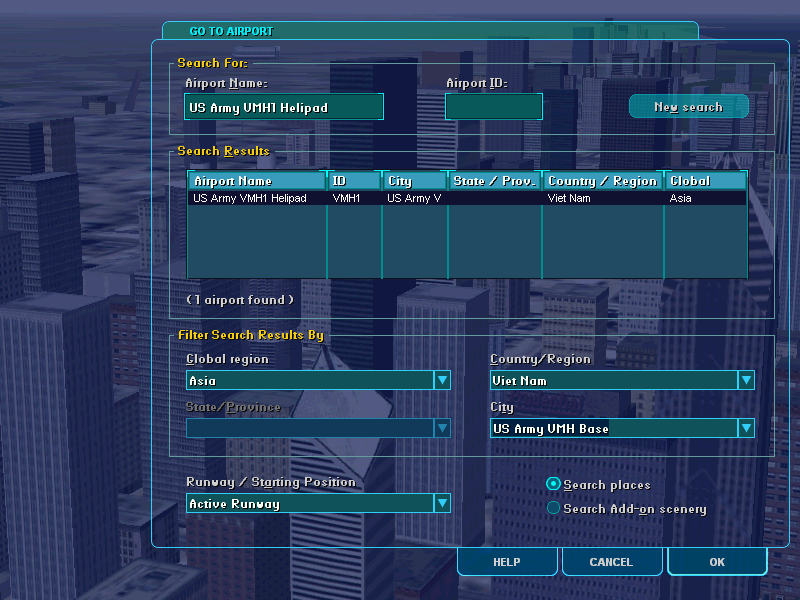This screenshot has height=600, width=800.
Task: Select the US Army VMH1 Helipad search result
Action: click(x=300, y=198)
